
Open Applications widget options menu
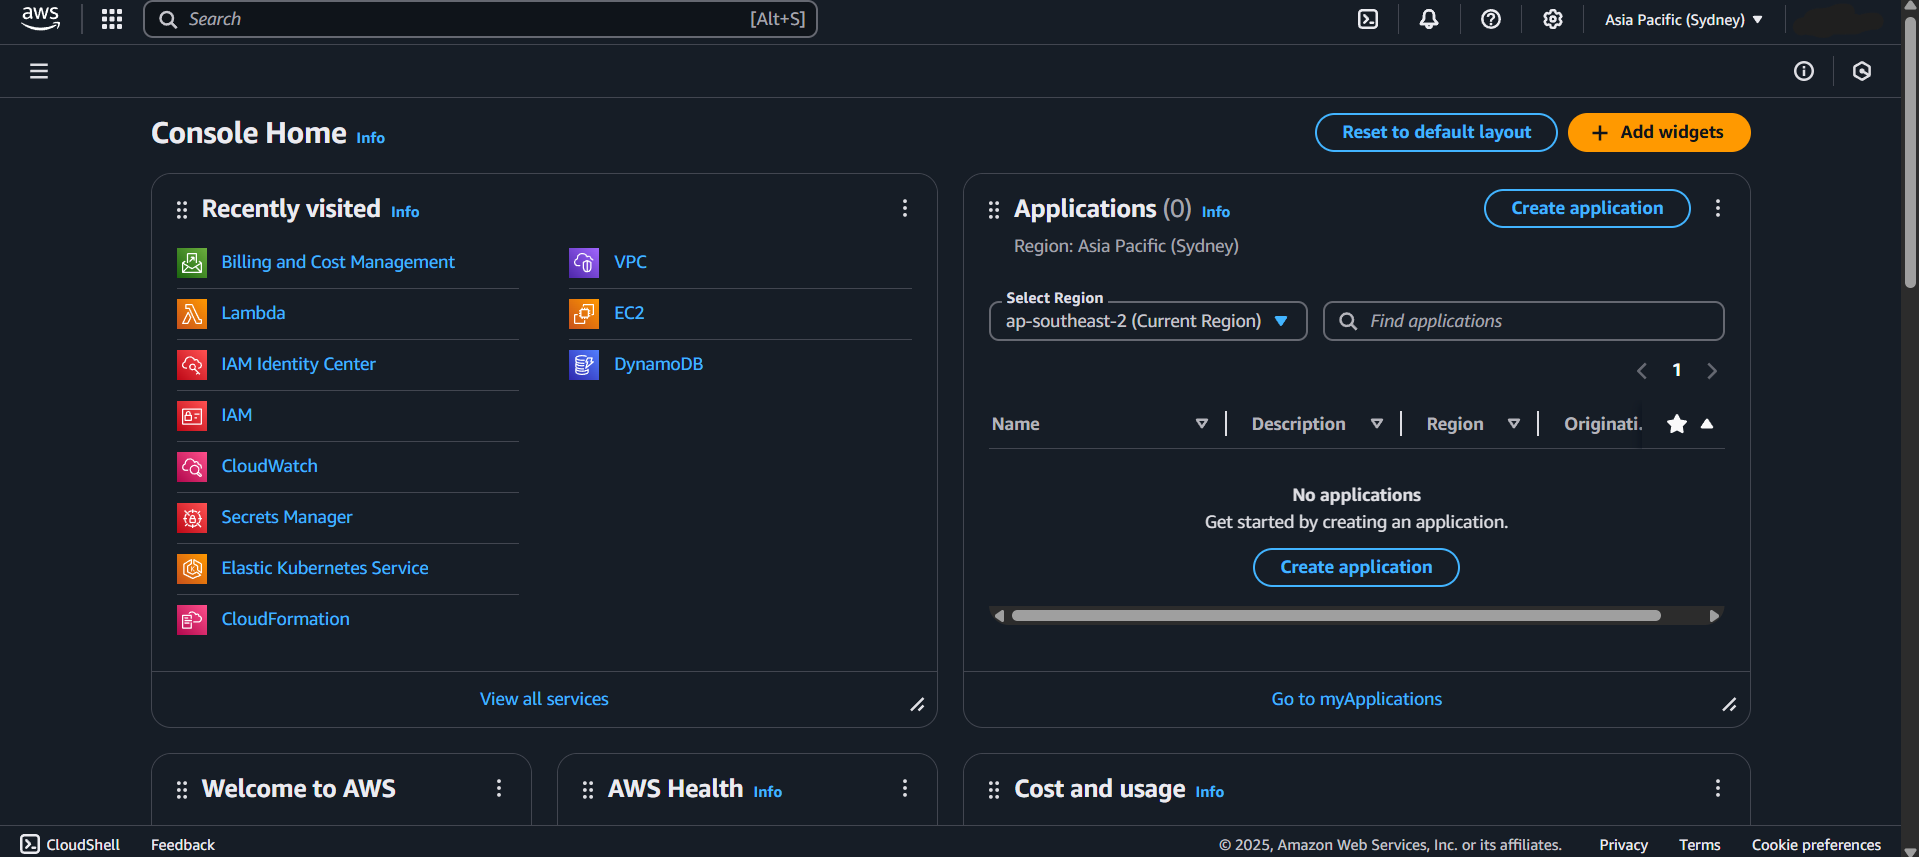pyautogui.click(x=1718, y=208)
